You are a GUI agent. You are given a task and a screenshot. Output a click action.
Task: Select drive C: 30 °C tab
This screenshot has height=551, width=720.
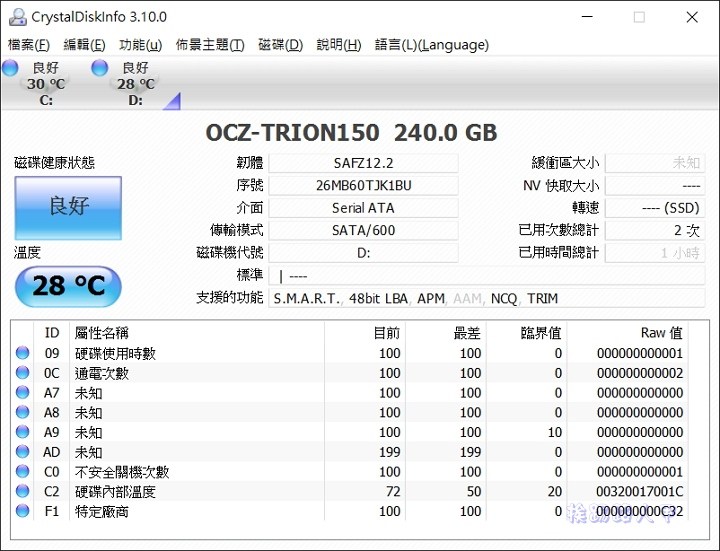click(x=45, y=84)
